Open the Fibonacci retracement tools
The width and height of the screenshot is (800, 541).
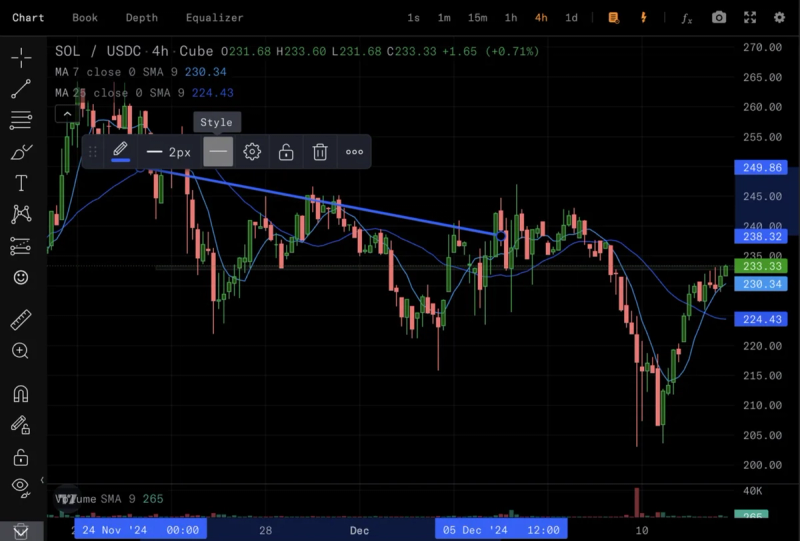[21, 120]
